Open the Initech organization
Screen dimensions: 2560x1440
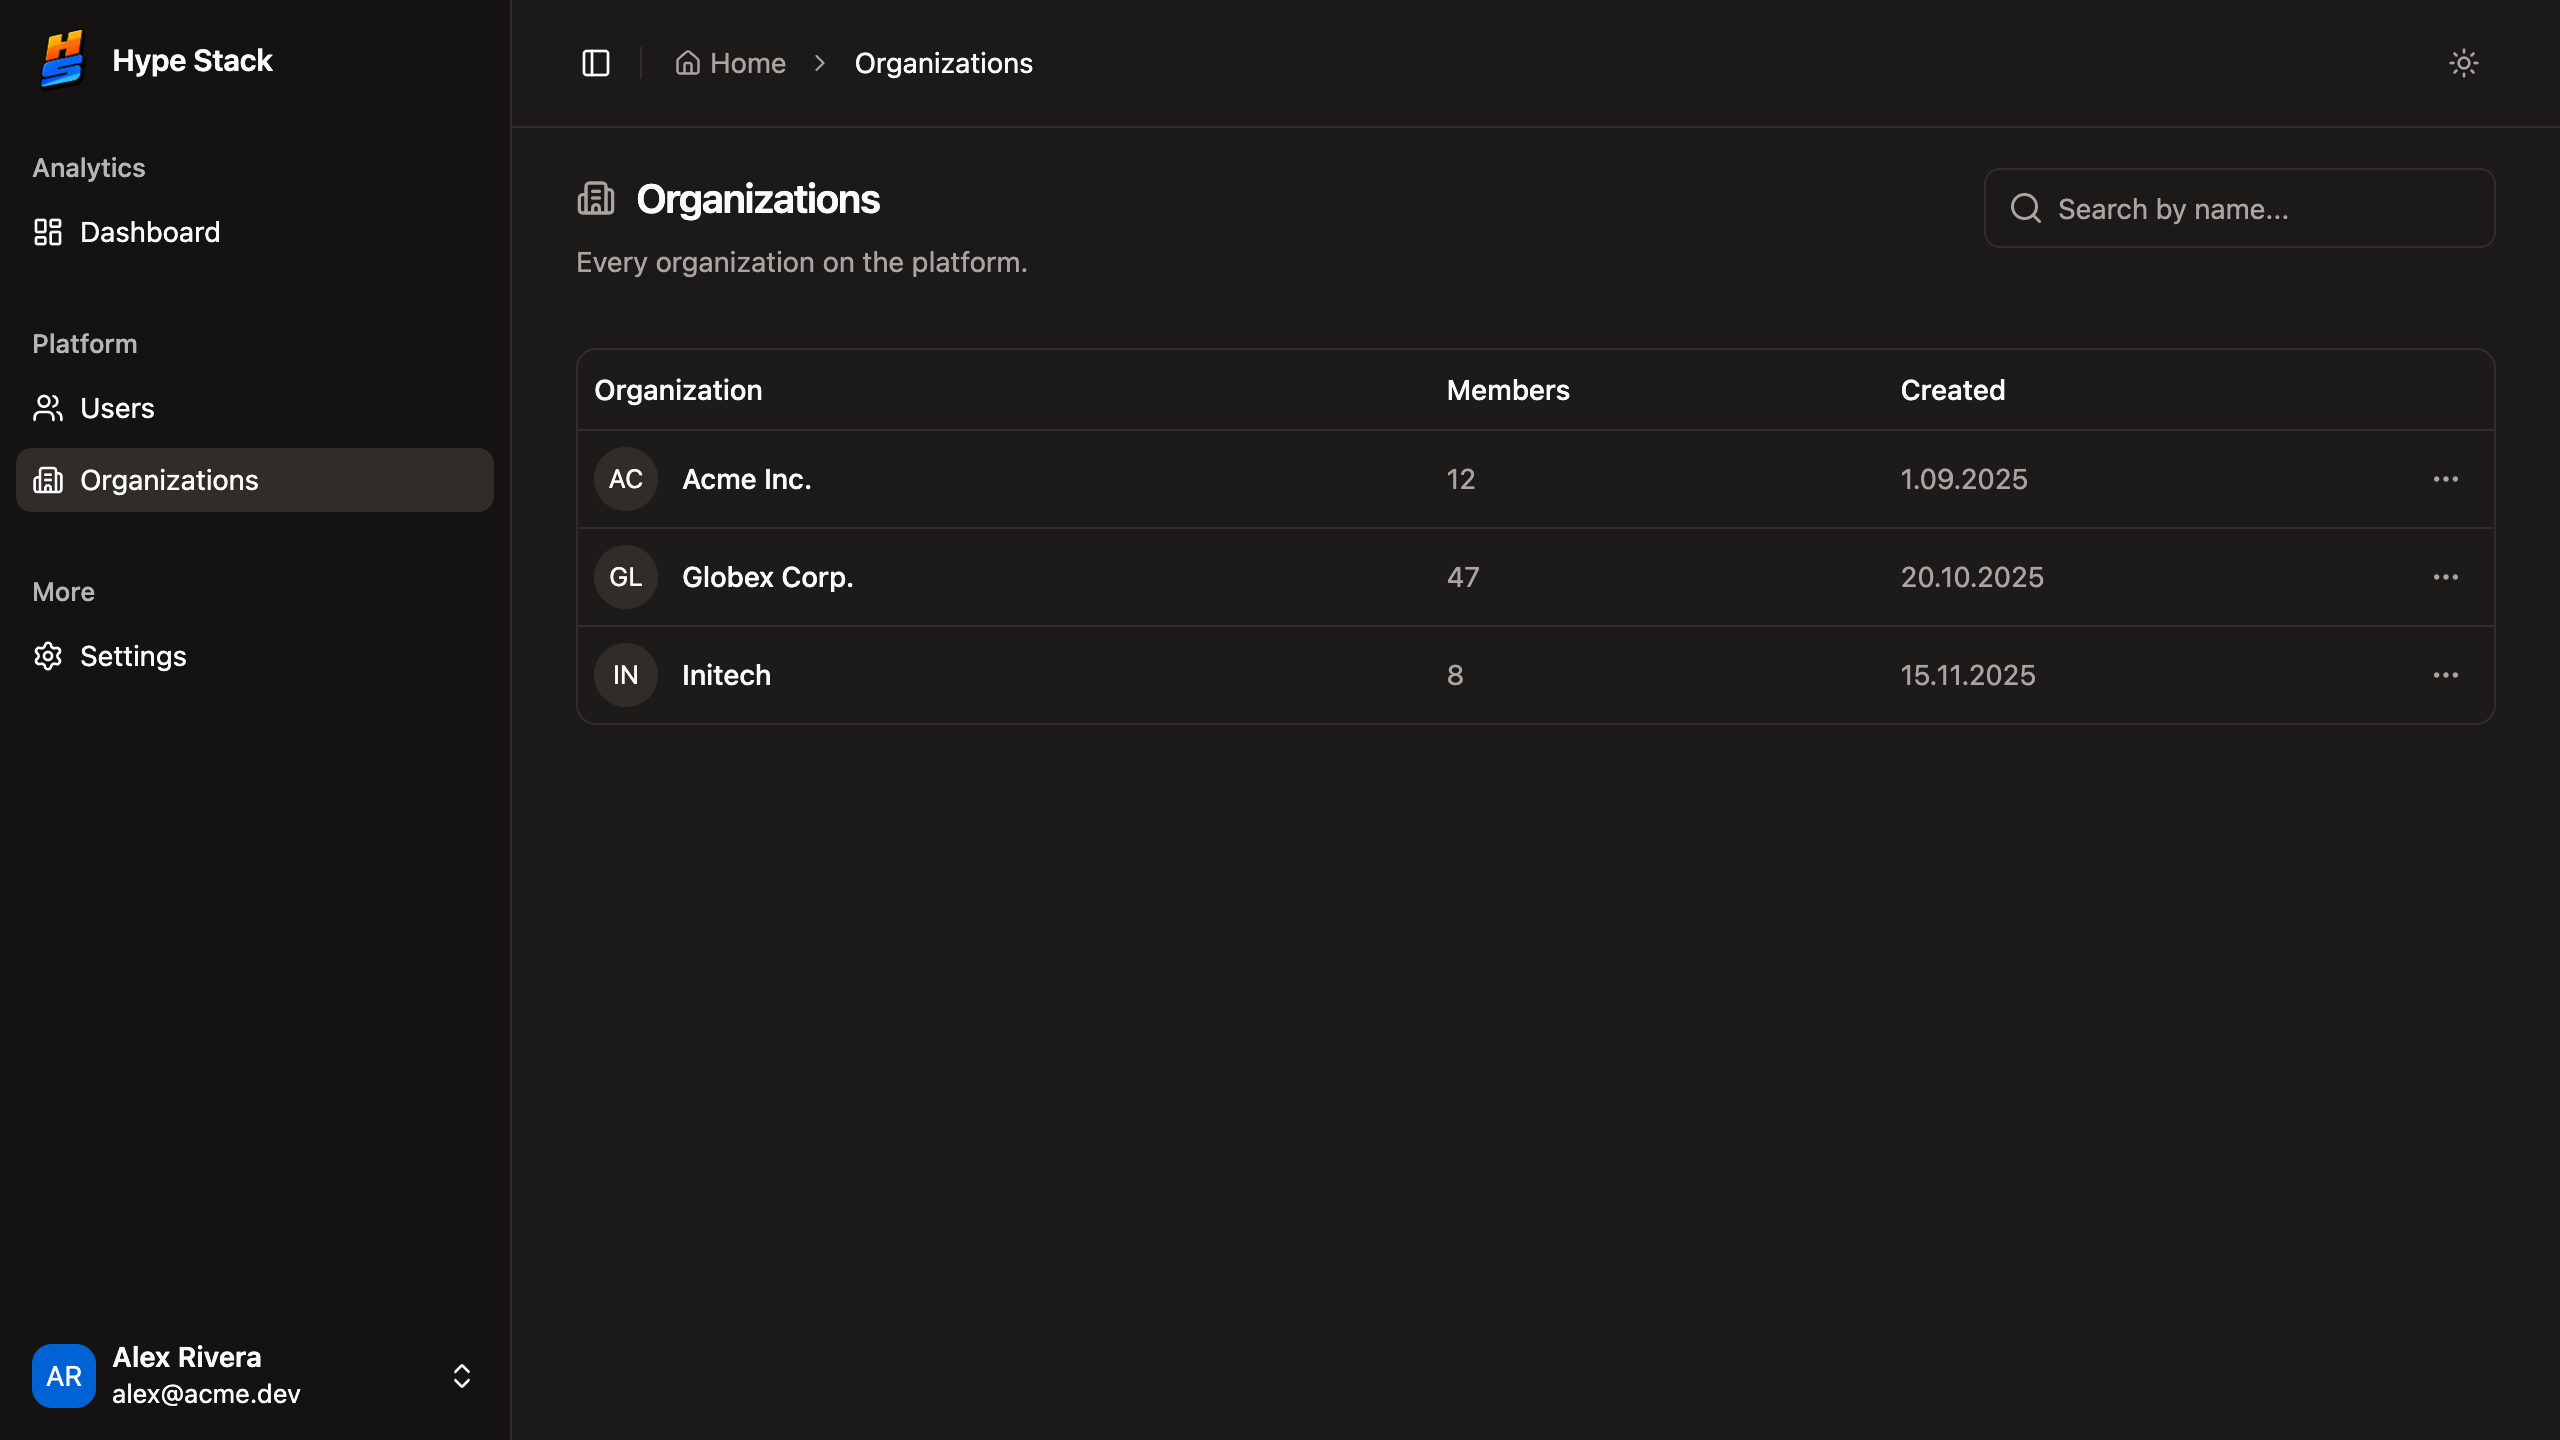[726, 675]
